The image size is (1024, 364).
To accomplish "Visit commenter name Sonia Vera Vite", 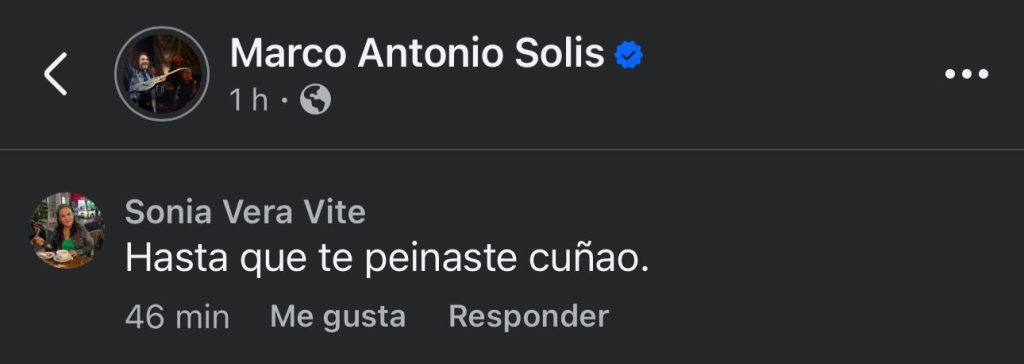I will pyautogui.click(x=245, y=213).
